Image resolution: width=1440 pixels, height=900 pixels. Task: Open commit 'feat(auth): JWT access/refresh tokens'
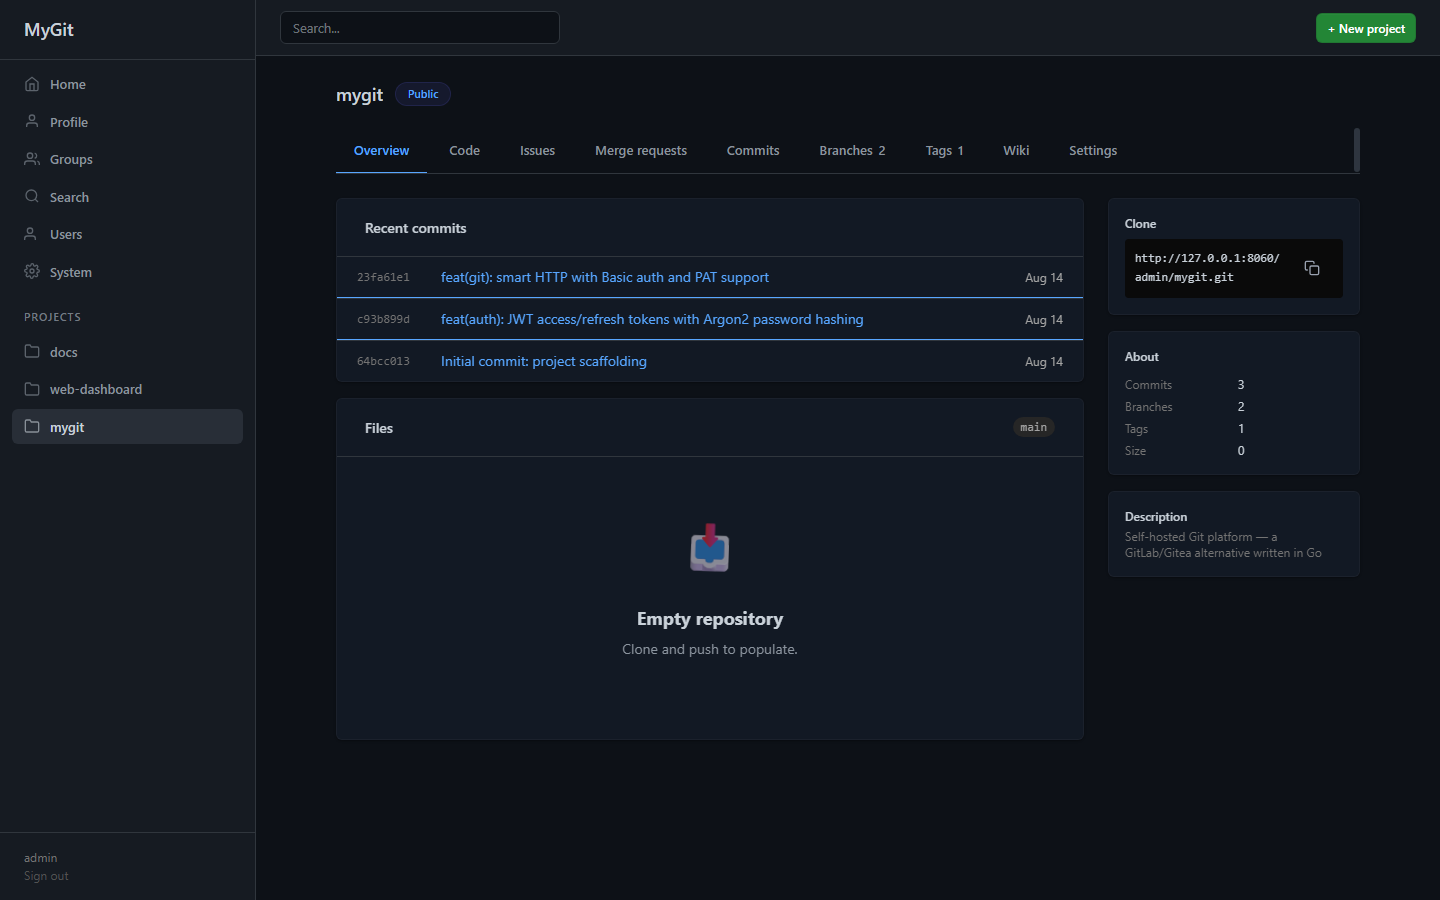(652, 319)
